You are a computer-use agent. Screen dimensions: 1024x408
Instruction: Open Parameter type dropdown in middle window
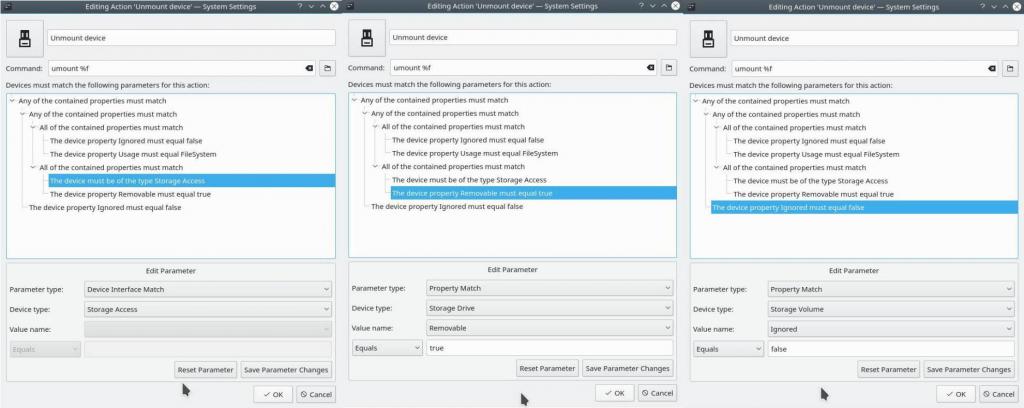tap(549, 288)
